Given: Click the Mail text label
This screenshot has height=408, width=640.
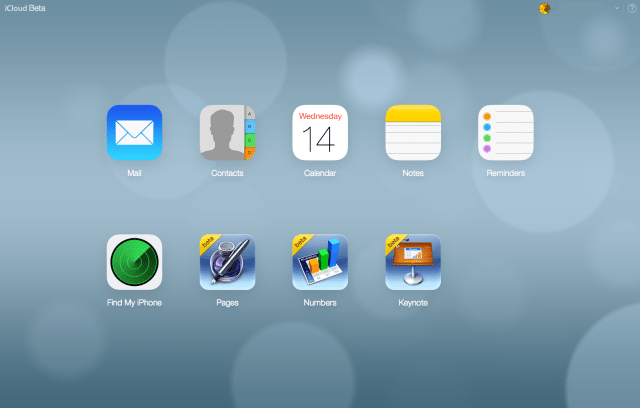Looking at the screenshot, I should click(x=134, y=173).
